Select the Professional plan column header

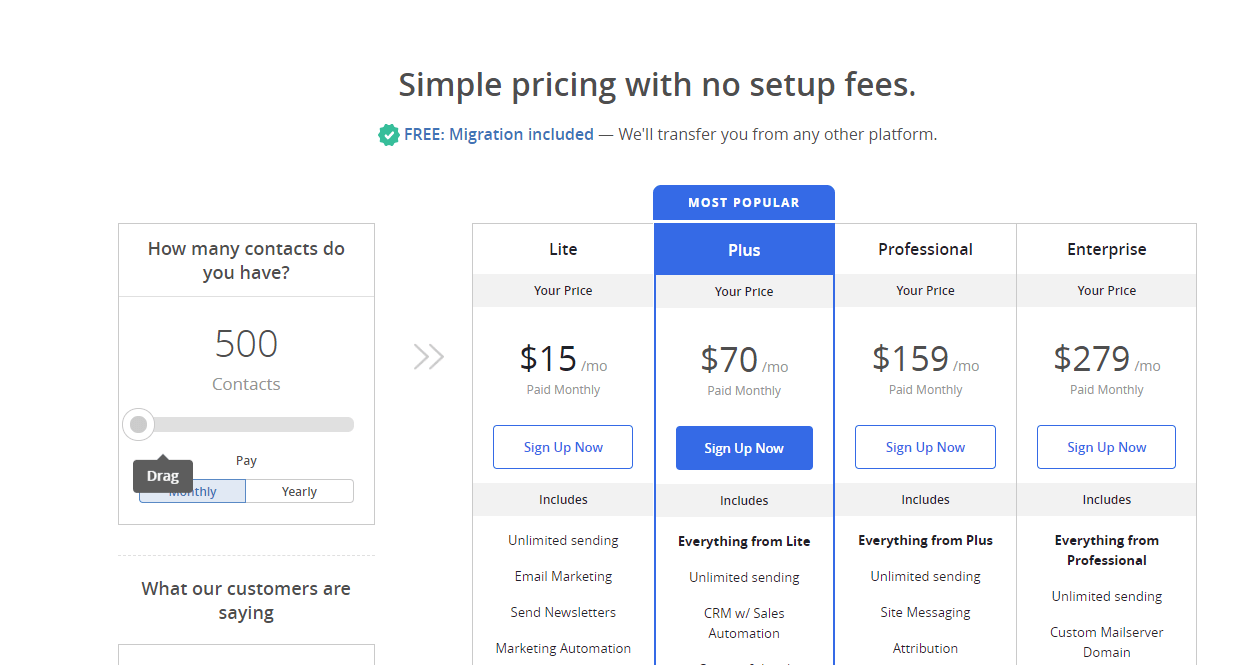[925, 249]
